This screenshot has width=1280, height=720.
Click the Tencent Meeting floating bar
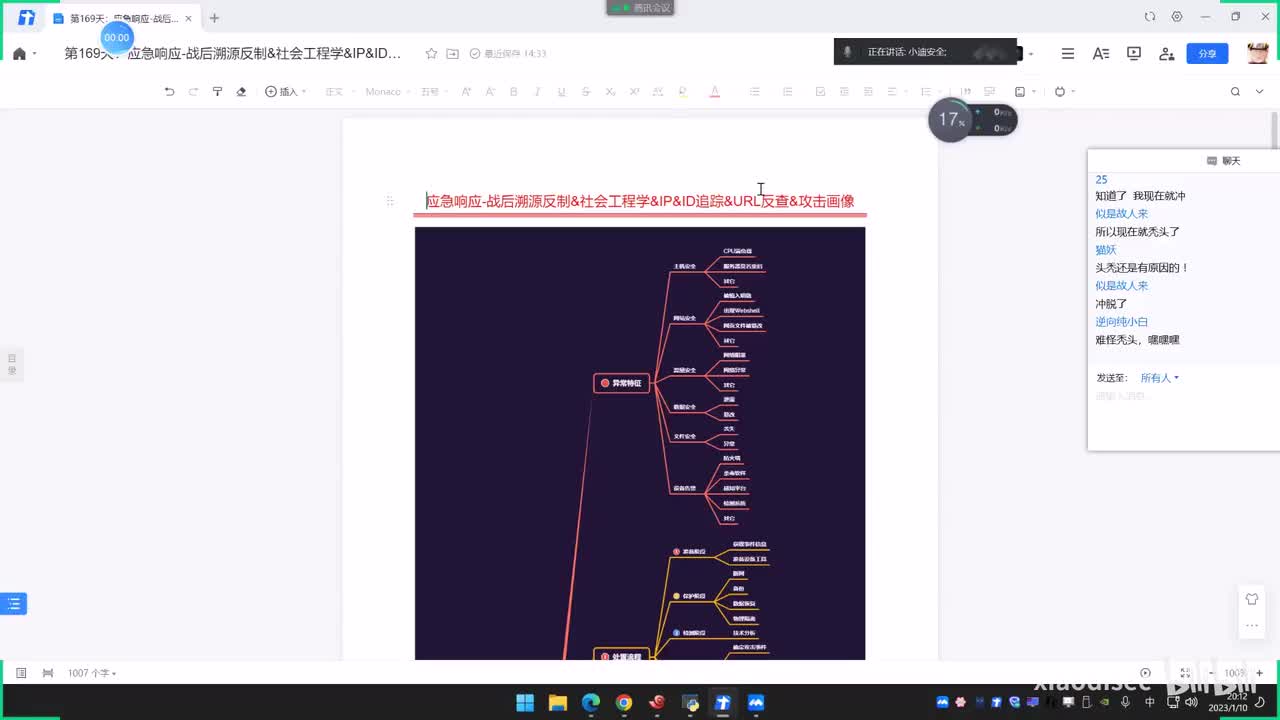click(x=640, y=7)
